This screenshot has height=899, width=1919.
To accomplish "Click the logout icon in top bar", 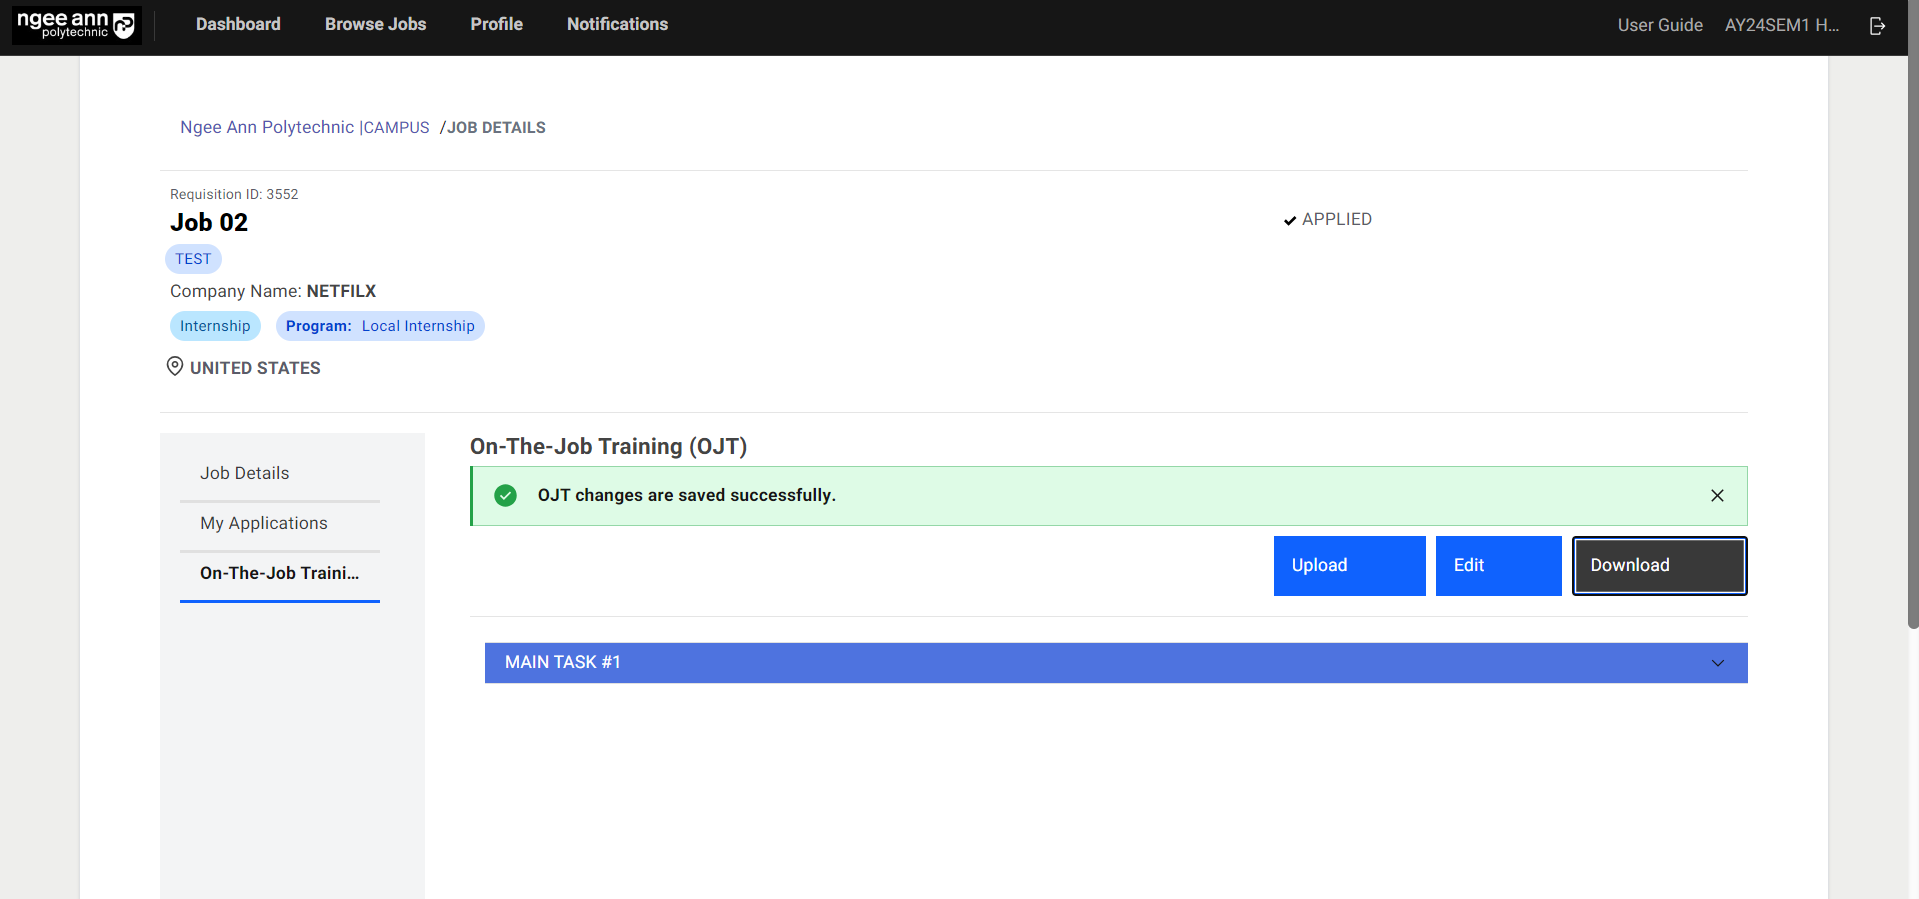I will pos(1877,26).
